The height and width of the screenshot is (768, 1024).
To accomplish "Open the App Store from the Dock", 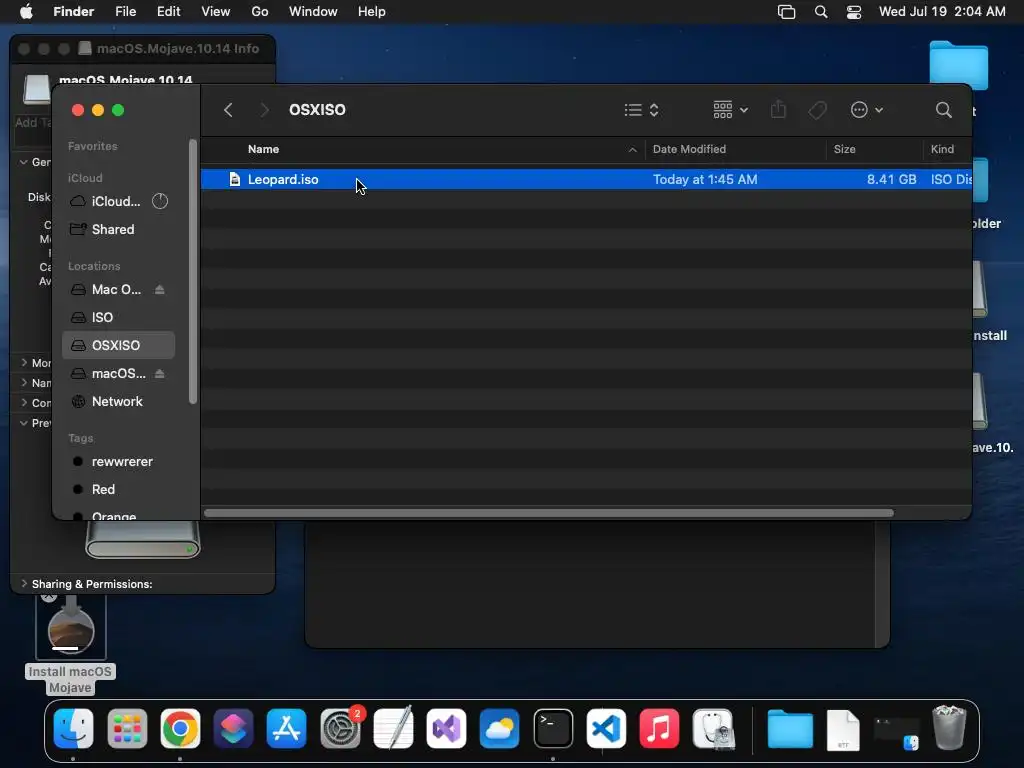I will coord(286,728).
